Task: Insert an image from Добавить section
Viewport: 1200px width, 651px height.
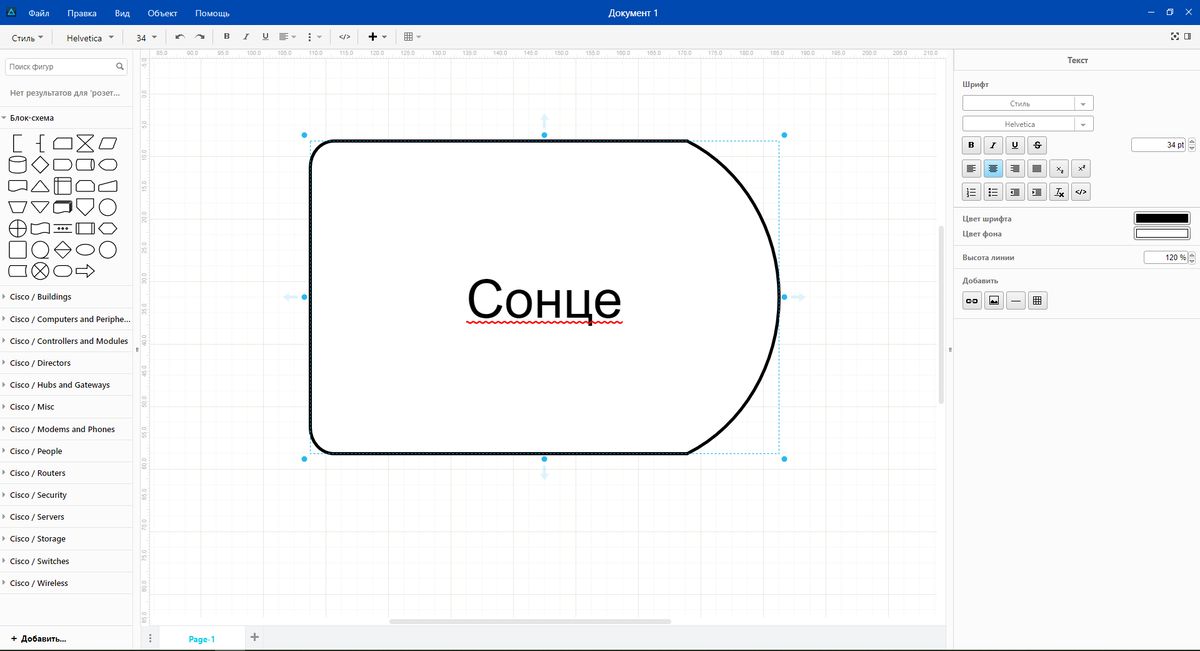Action: [994, 300]
